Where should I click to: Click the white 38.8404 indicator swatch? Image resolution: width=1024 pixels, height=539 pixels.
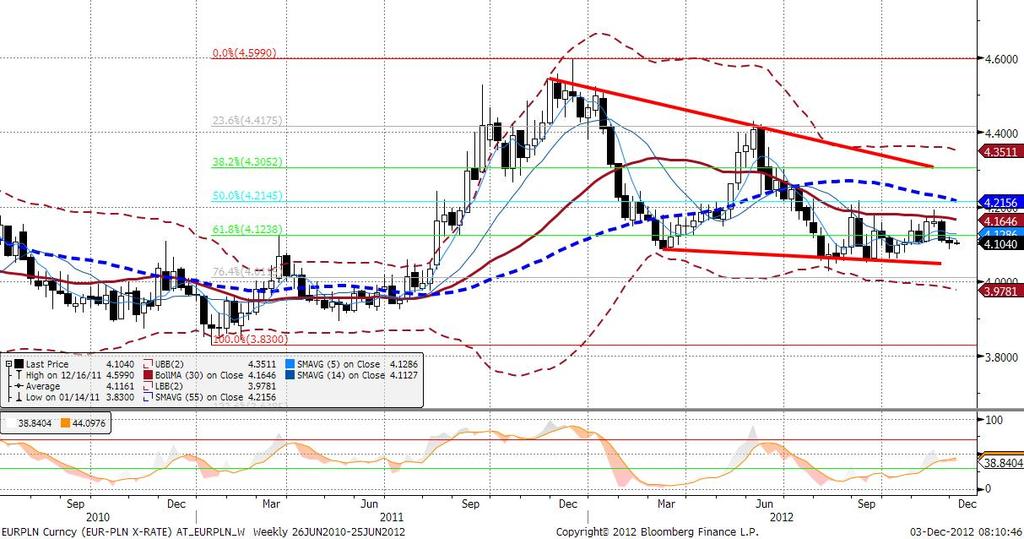pos(10,423)
